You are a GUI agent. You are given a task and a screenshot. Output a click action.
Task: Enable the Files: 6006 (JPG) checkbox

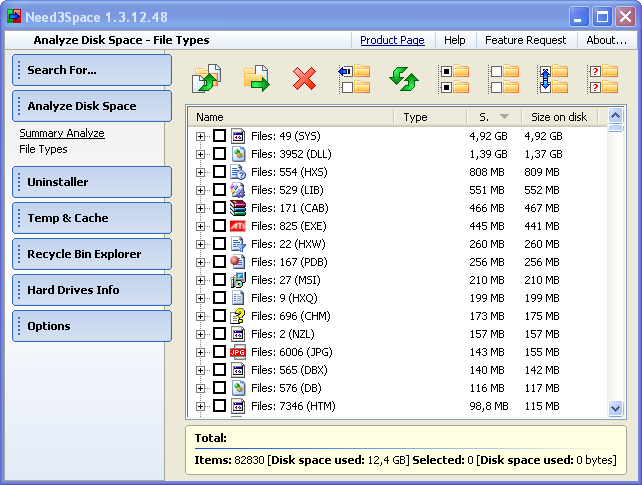pos(219,352)
